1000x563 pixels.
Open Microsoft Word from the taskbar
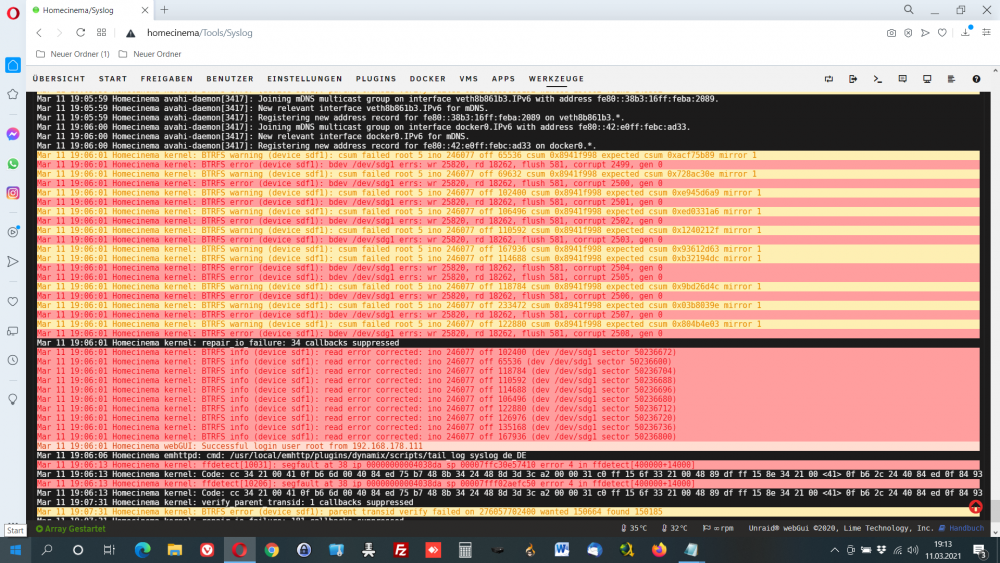(x=562, y=550)
